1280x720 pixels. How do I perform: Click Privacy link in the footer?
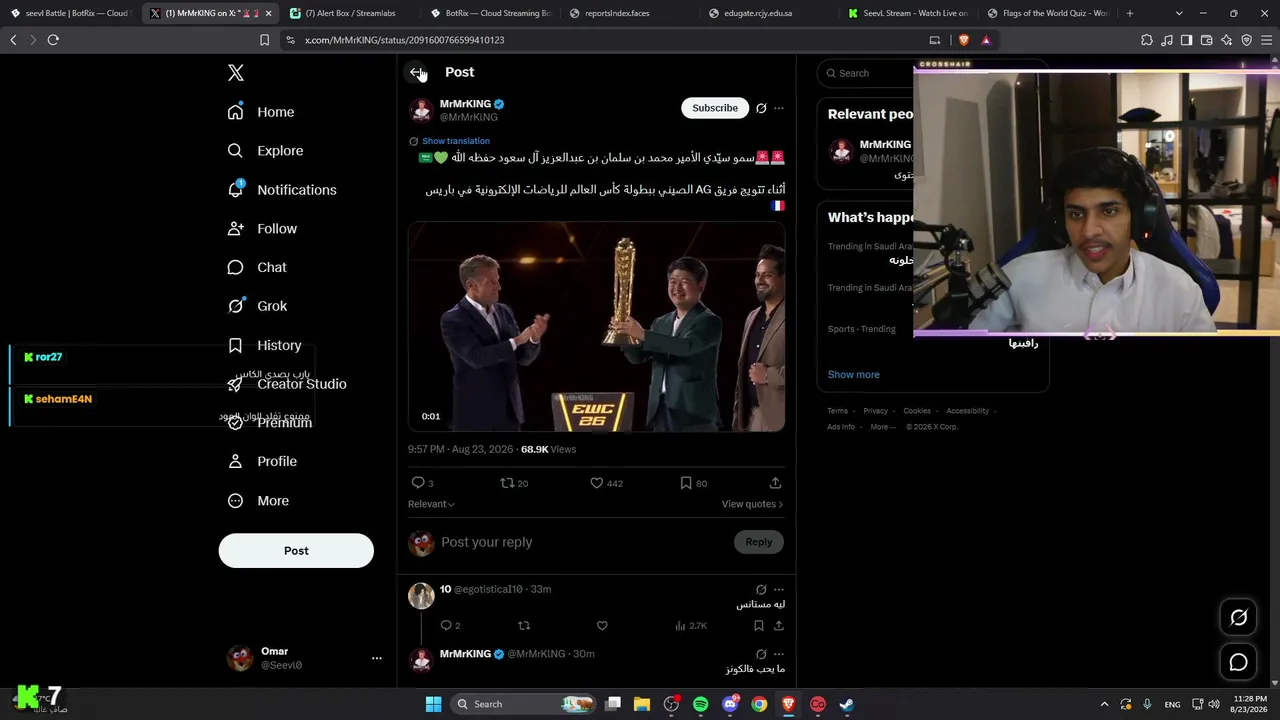point(876,411)
